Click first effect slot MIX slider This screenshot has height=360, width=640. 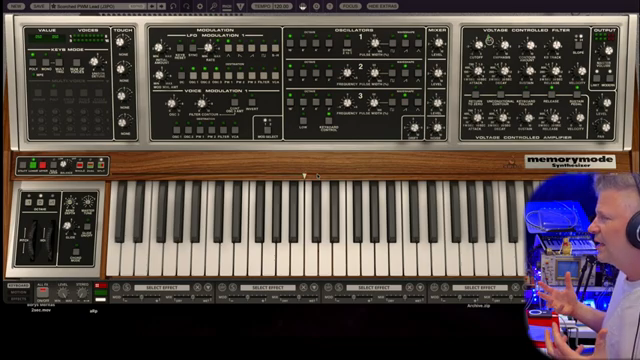tap(193, 297)
